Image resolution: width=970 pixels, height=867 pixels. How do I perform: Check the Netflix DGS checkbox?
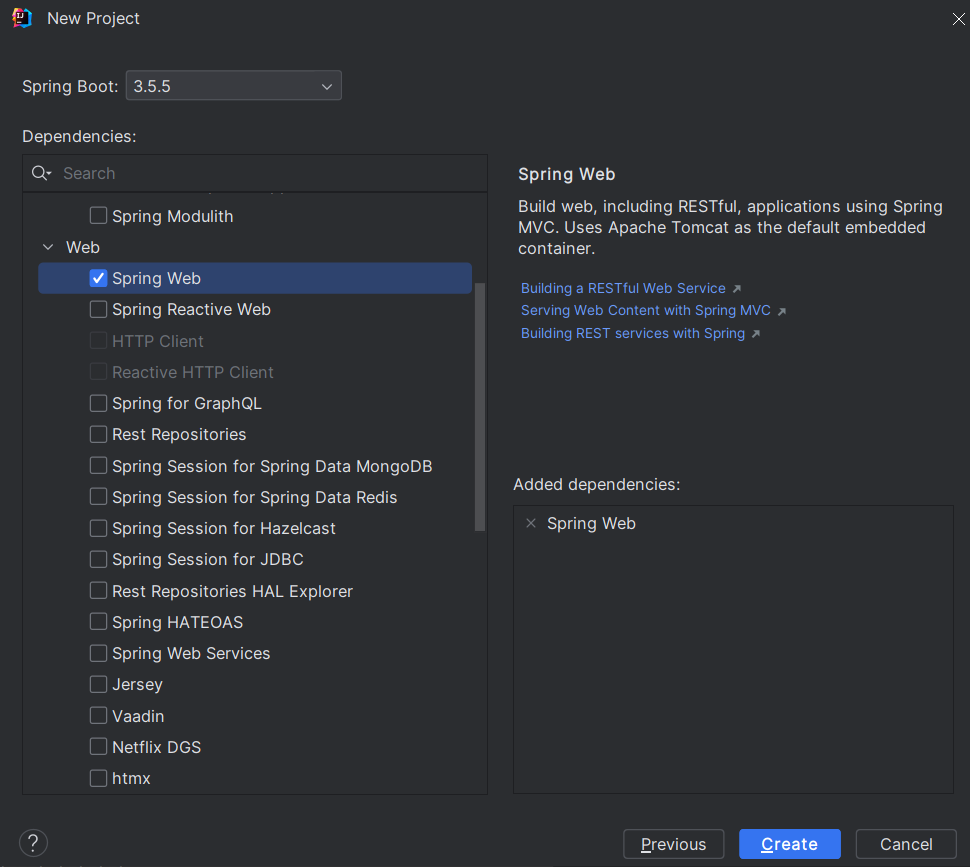pos(98,746)
